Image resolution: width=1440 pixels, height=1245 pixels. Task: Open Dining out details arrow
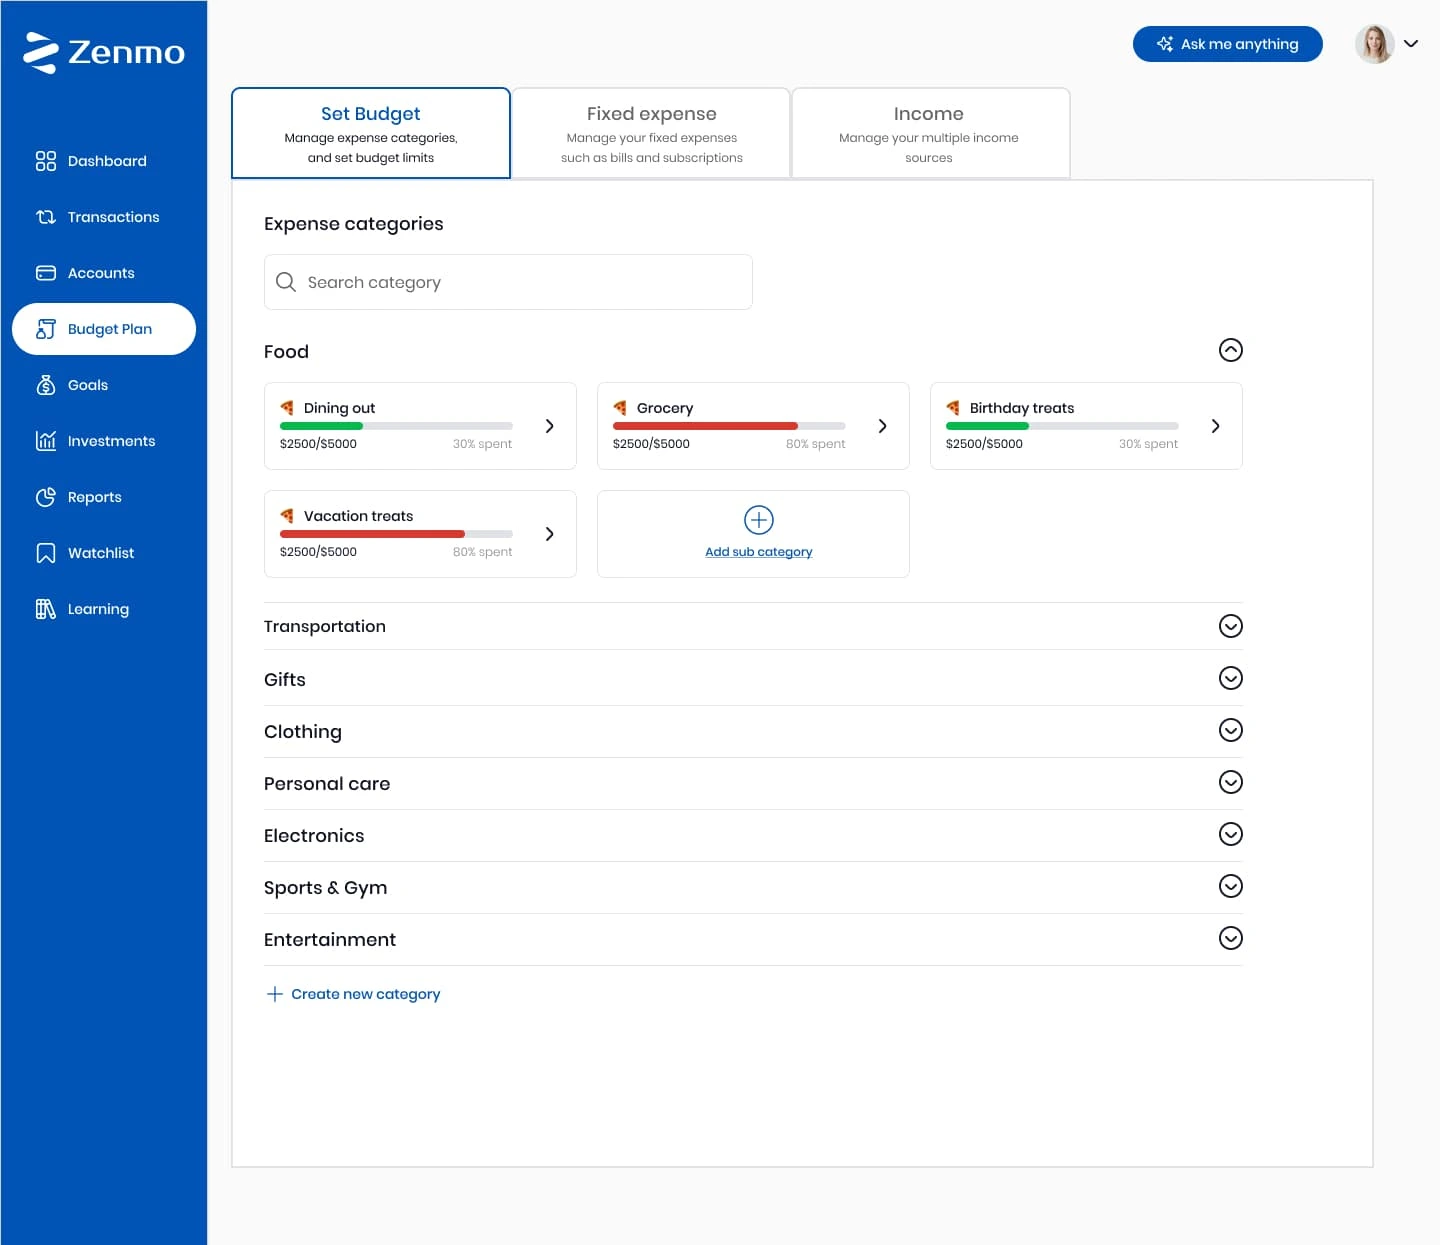tap(549, 426)
